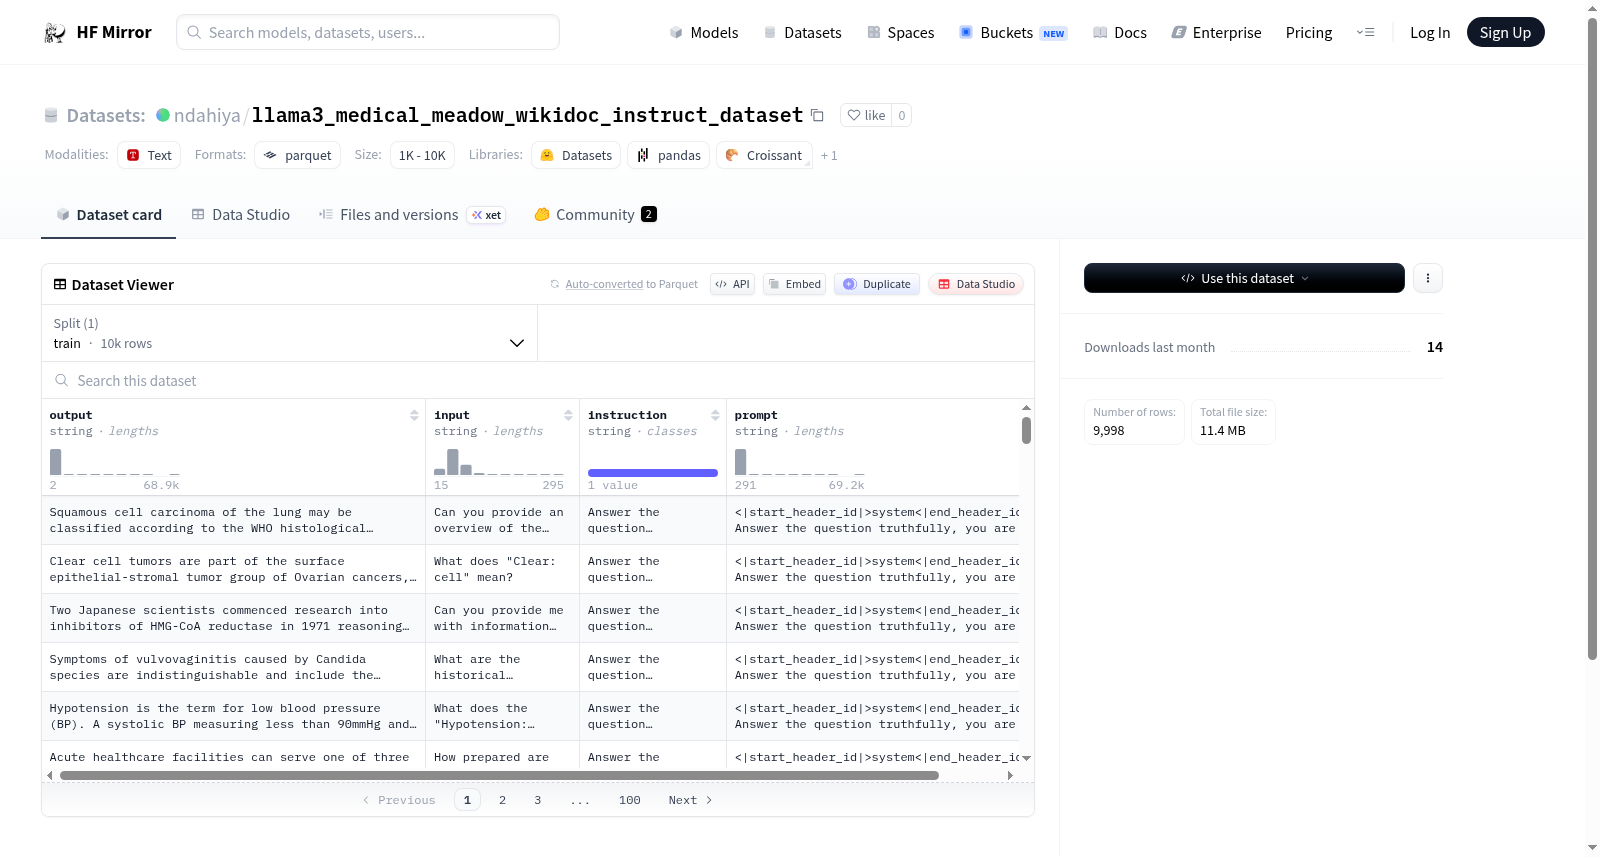Open the Community tab
This screenshot has height=857, width=1600.
coord(595,214)
